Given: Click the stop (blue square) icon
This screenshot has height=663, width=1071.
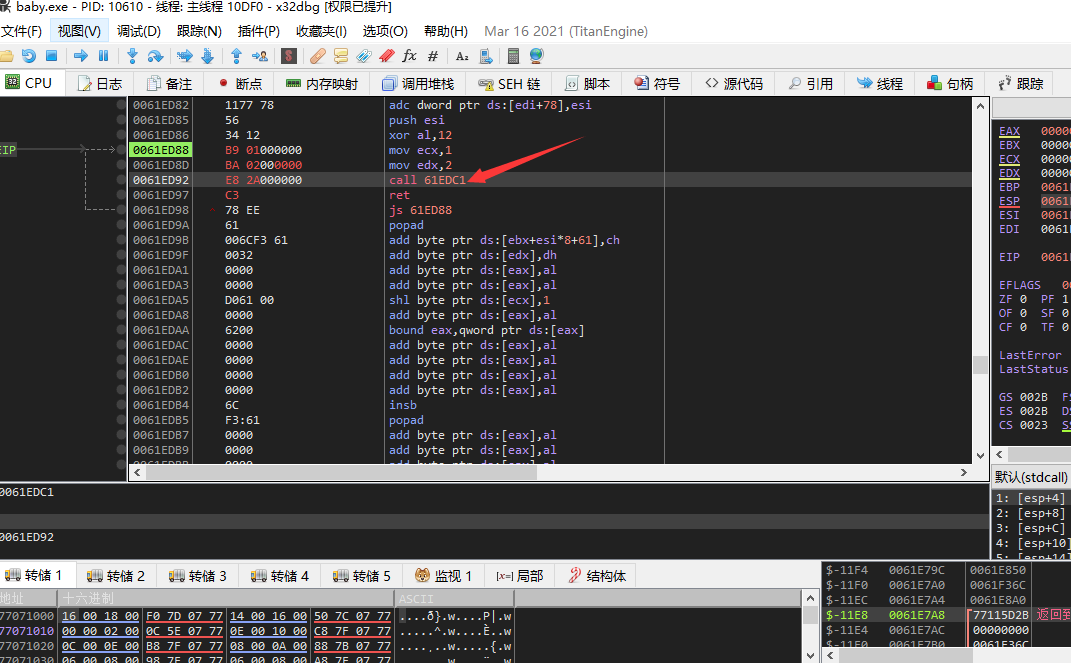Looking at the screenshot, I should [51, 56].
